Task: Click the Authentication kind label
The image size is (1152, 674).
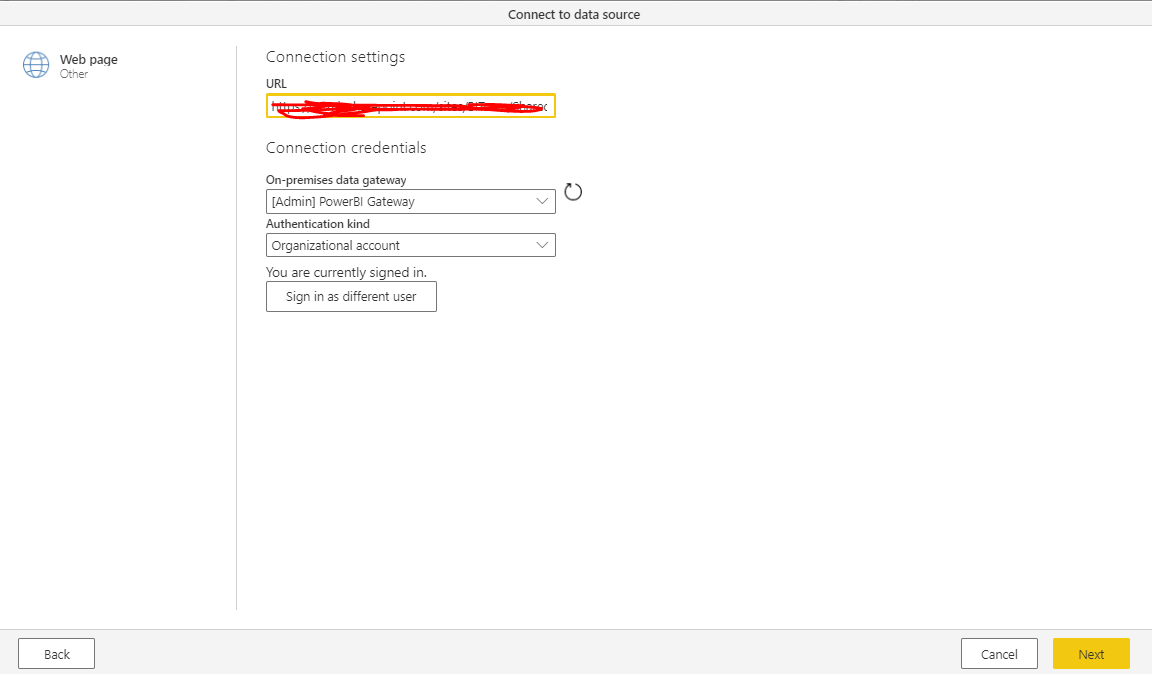Action: pos(318,223)
